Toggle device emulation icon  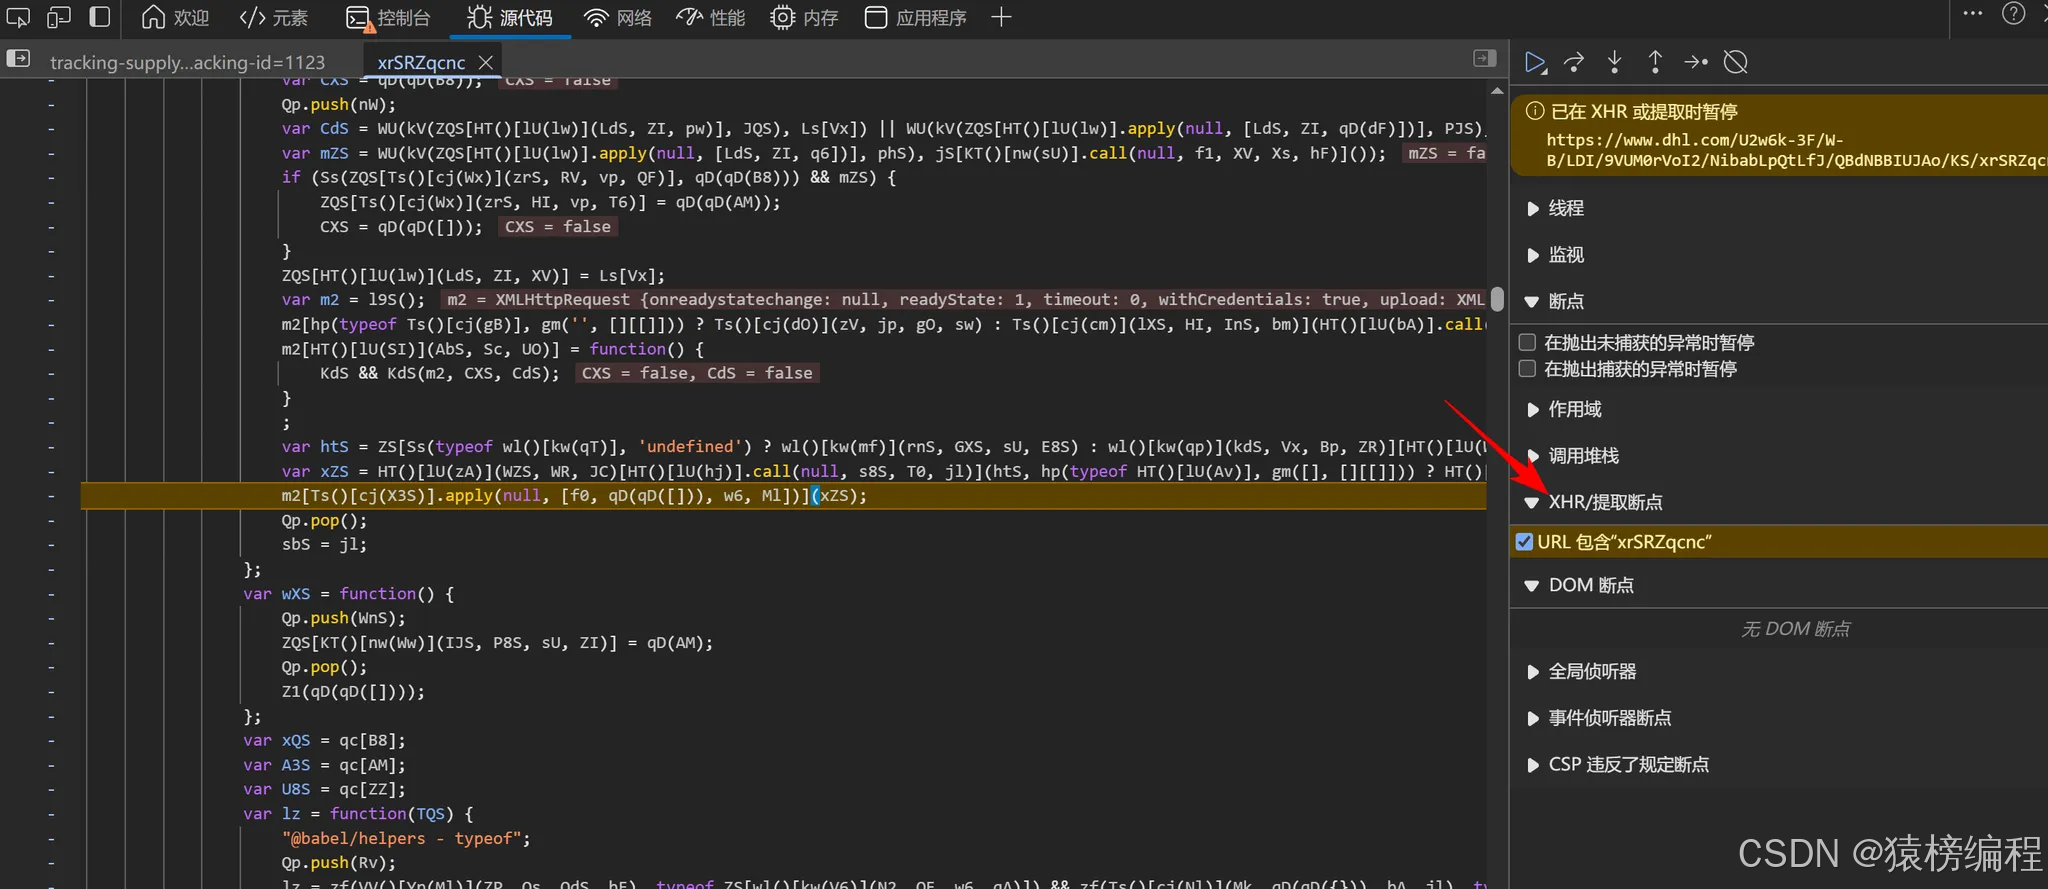click(x=59, y=17)
